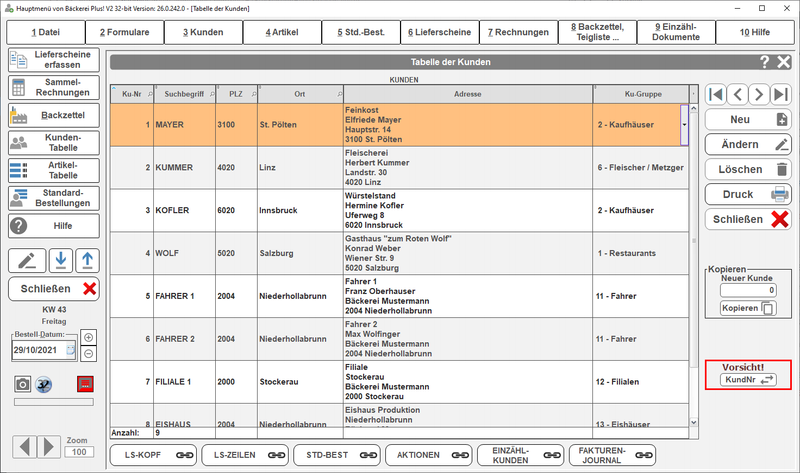This screenshot has height=473, width=800.
Task: Click the Adresse column header
Action: pos(468,94)
